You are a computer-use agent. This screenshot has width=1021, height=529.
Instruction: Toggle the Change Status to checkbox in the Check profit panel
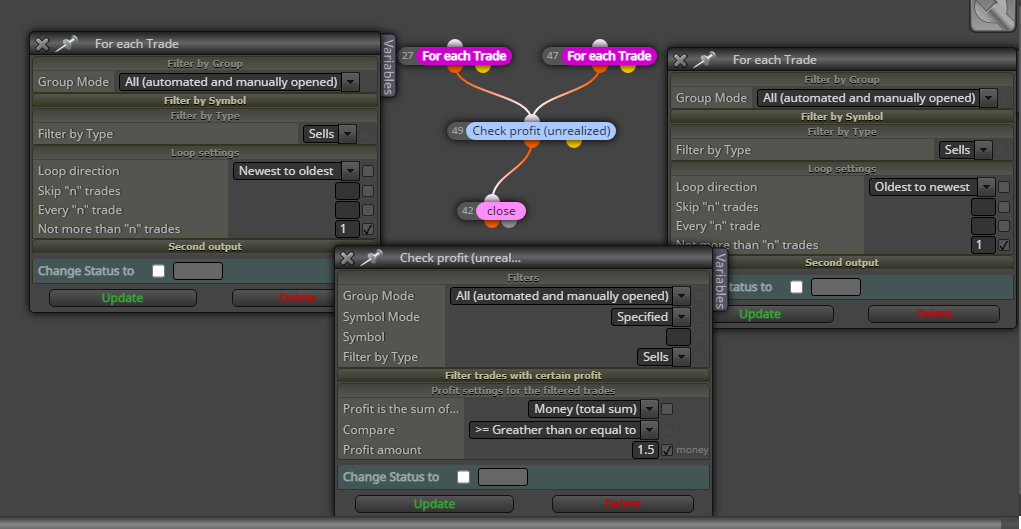463,477
